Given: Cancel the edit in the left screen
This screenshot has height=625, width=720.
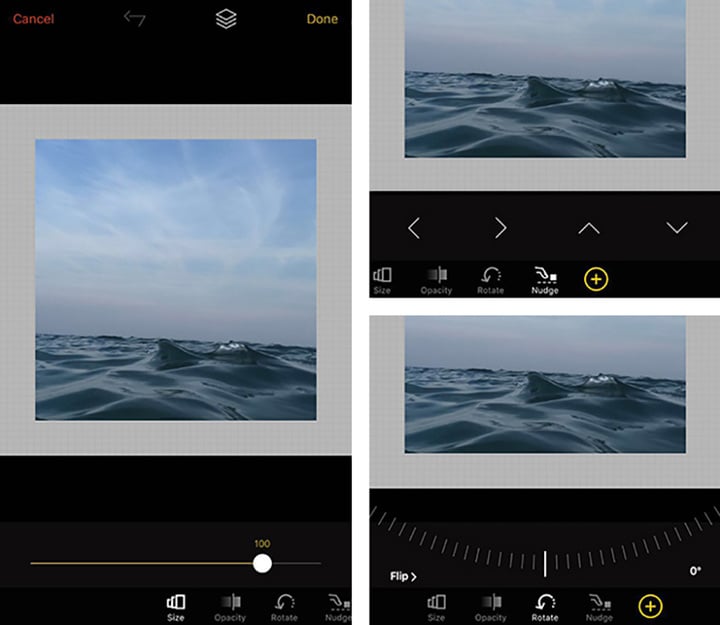Looking at the screenshot, I should pos(33,19).
